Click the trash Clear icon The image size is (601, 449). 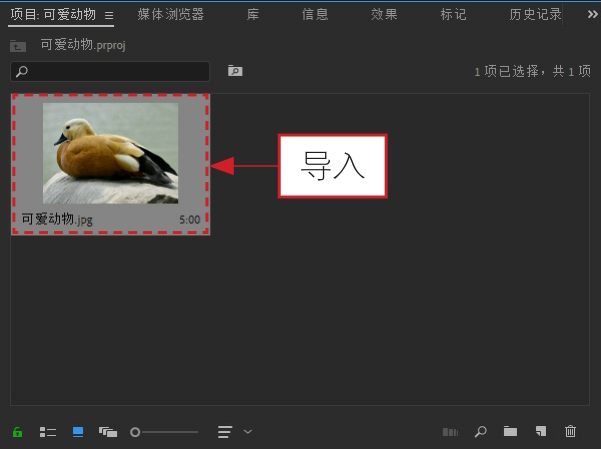(570, 431)
